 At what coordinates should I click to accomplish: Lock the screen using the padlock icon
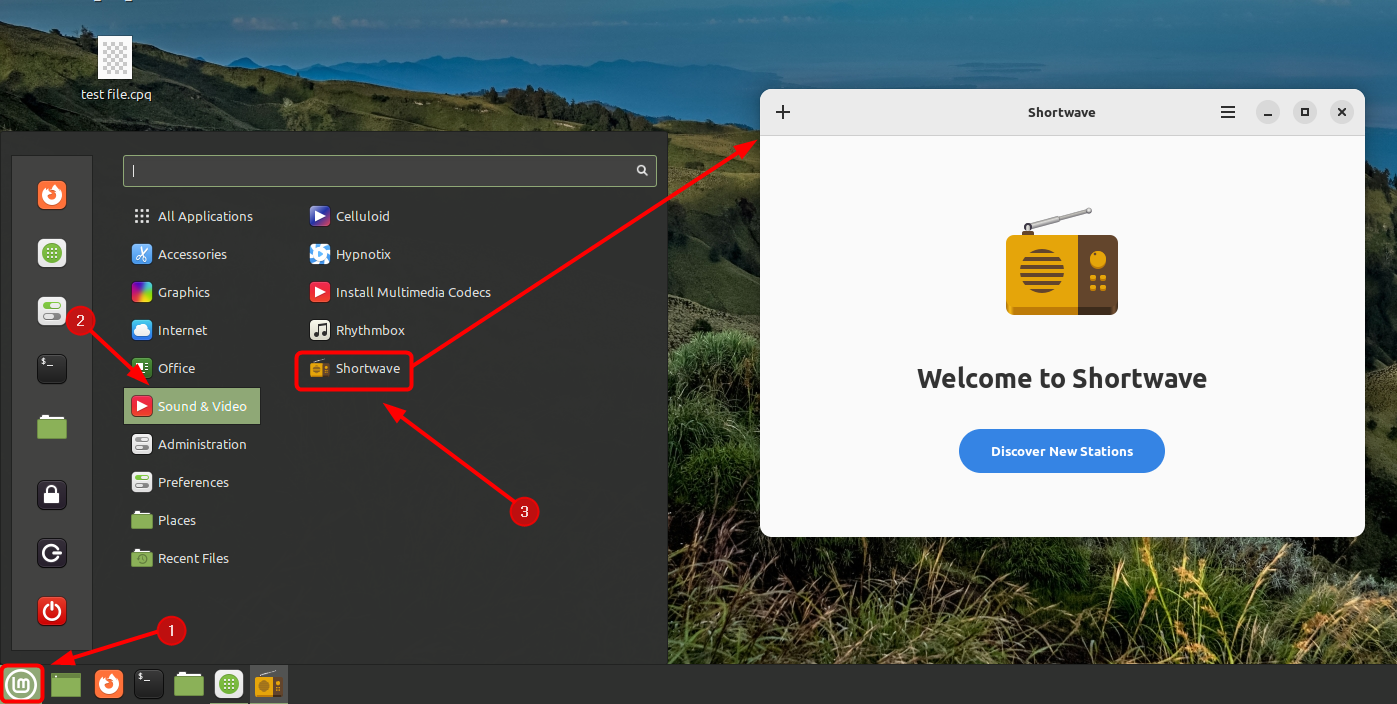tap(52, 494)
